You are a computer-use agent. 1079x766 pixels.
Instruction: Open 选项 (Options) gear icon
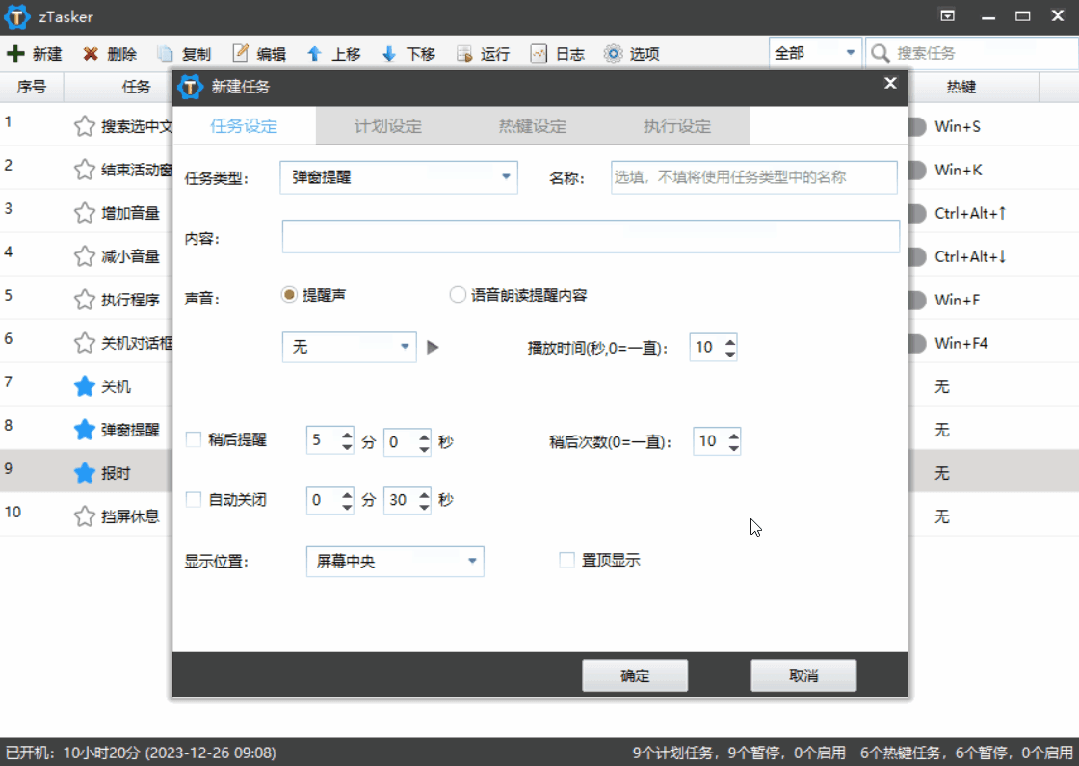[x=613, y=54]
